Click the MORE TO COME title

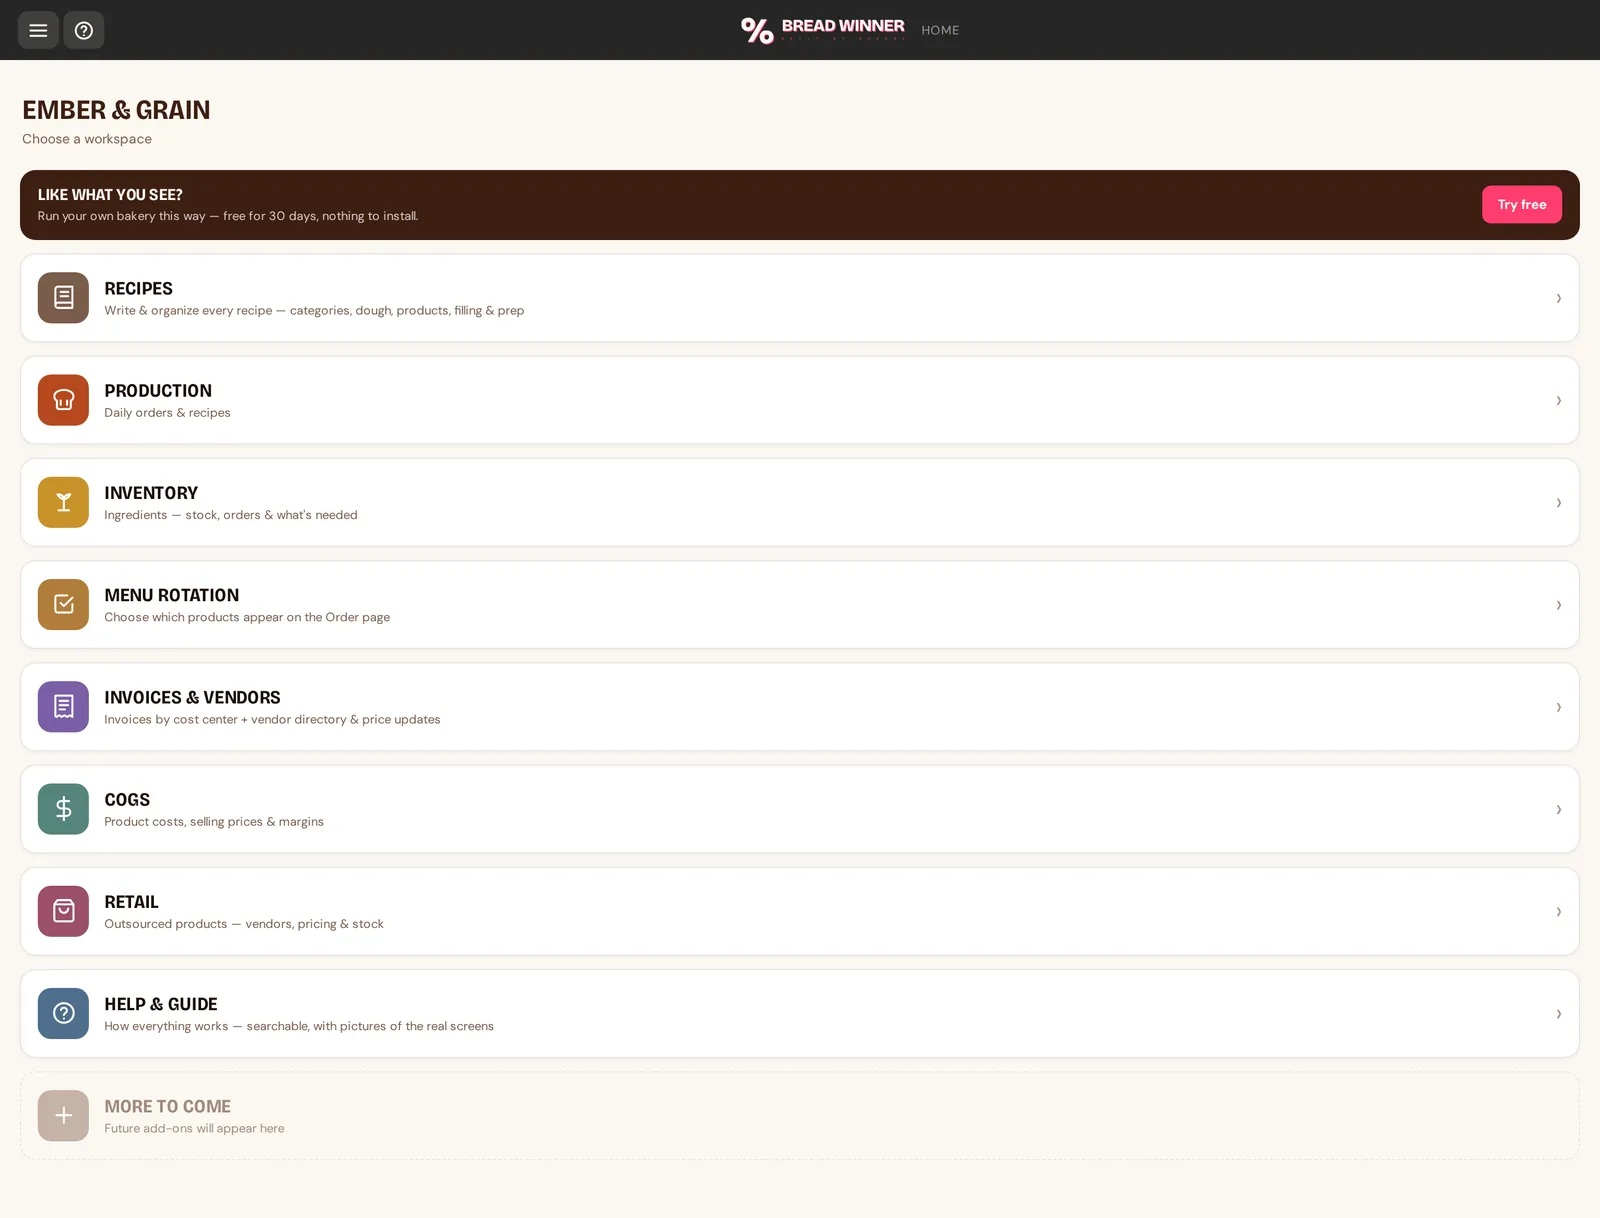(167, 1106)
